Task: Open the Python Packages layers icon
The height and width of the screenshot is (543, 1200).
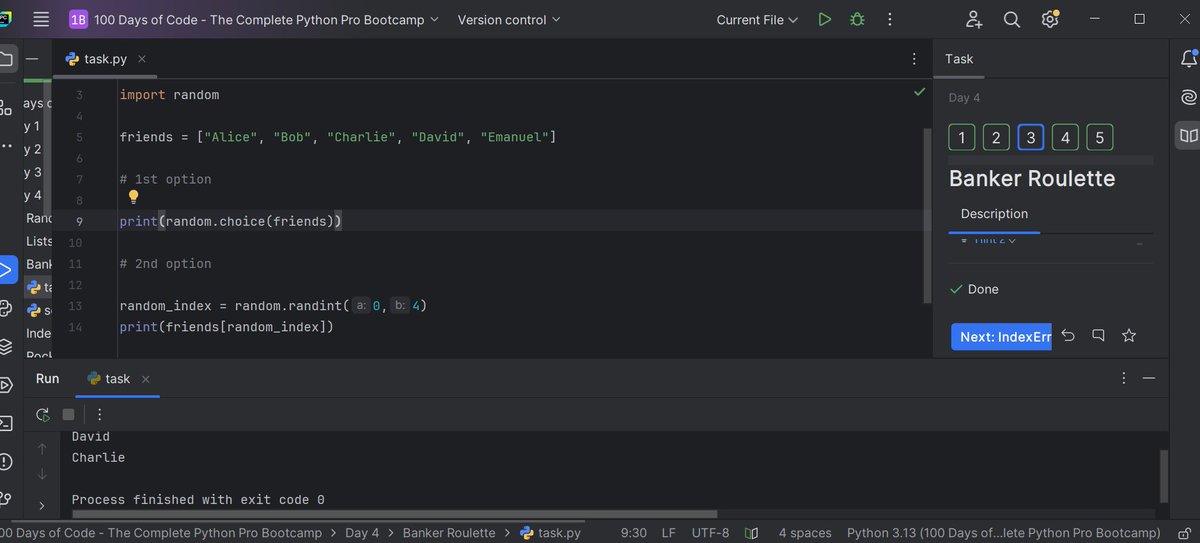Action: tap(6, 346)
